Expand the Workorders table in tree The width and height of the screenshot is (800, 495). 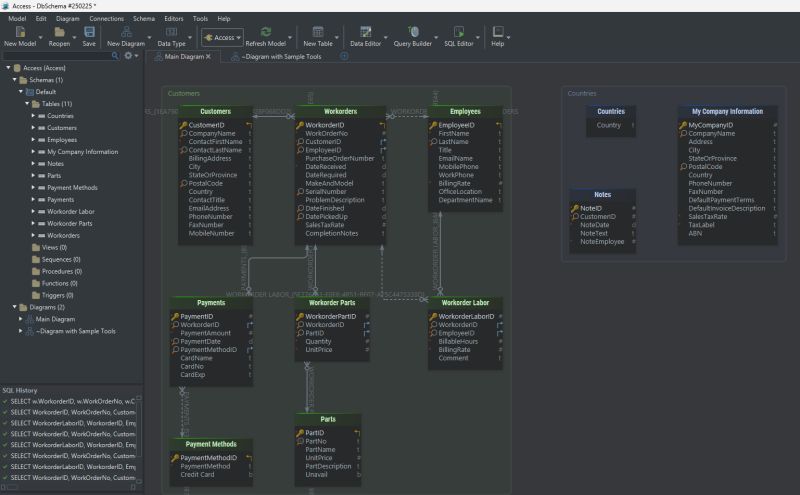click(x=33, y=235)
